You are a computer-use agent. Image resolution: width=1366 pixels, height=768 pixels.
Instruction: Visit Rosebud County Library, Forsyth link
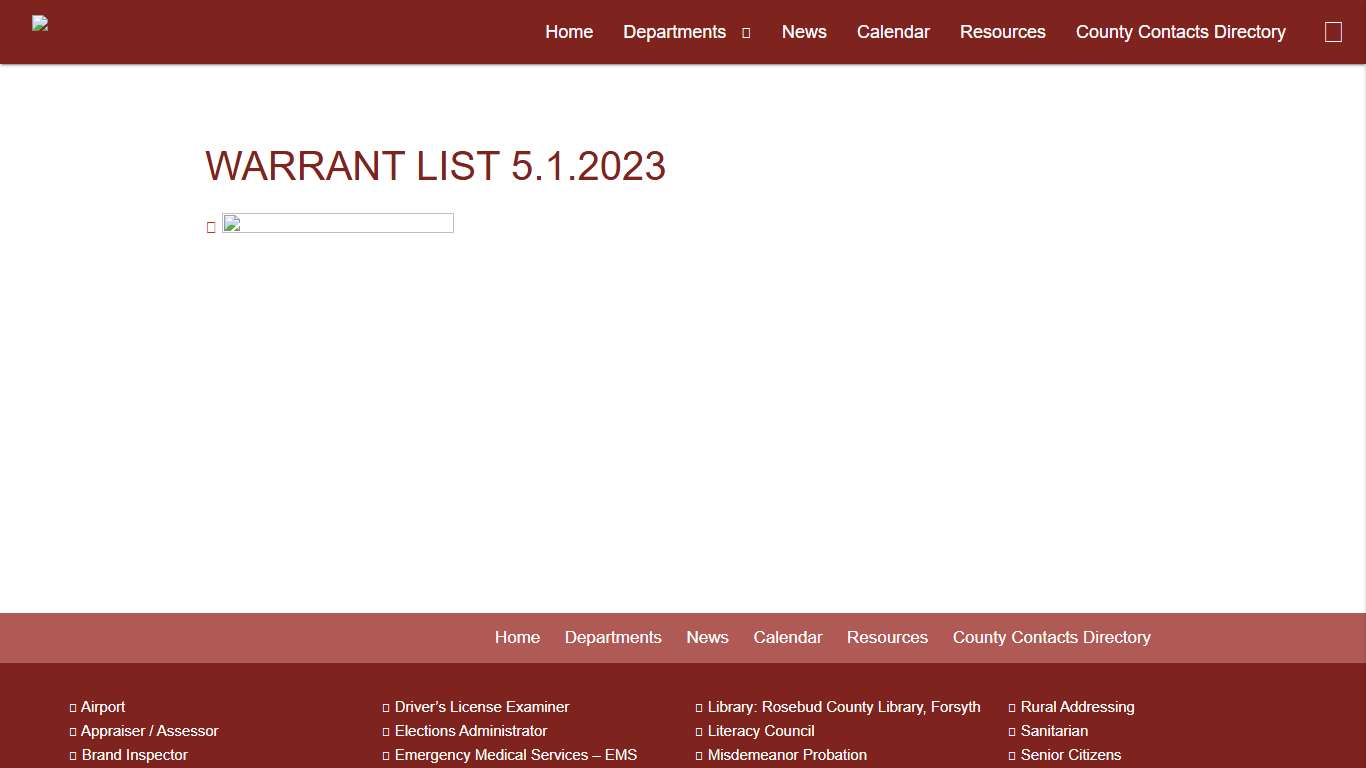844,707
